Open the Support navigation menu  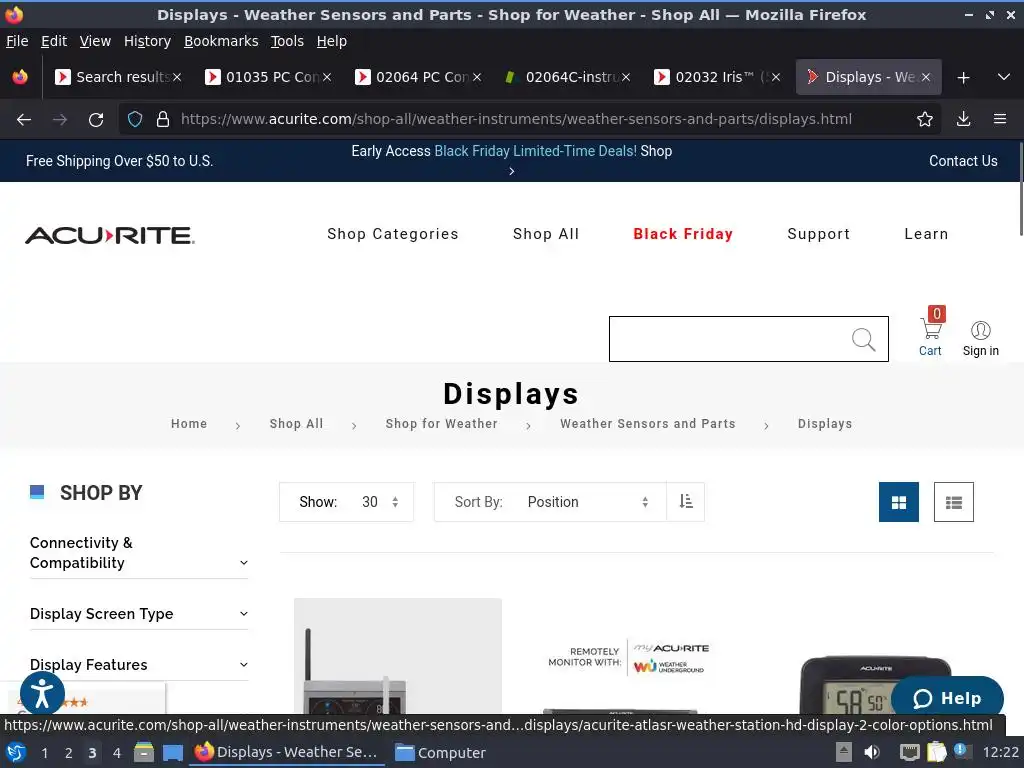click(x=818, y=234)
